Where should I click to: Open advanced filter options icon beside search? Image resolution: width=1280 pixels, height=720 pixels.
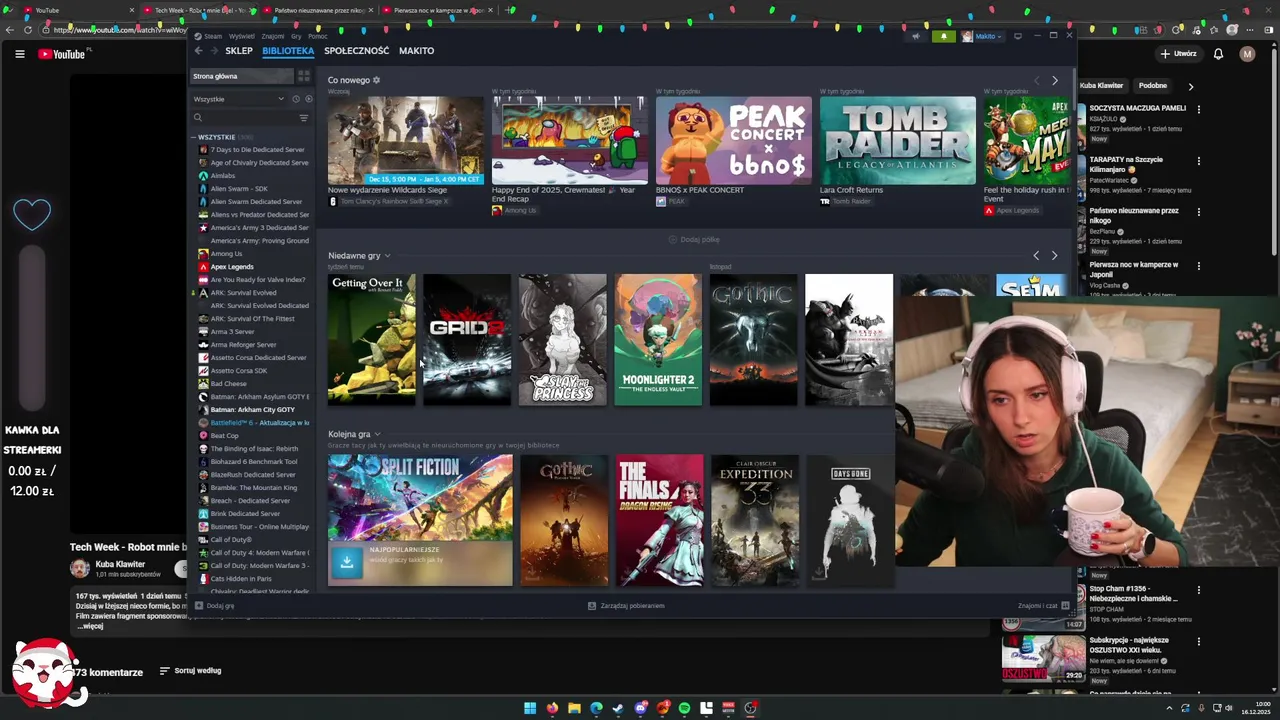tap(304, 118)
